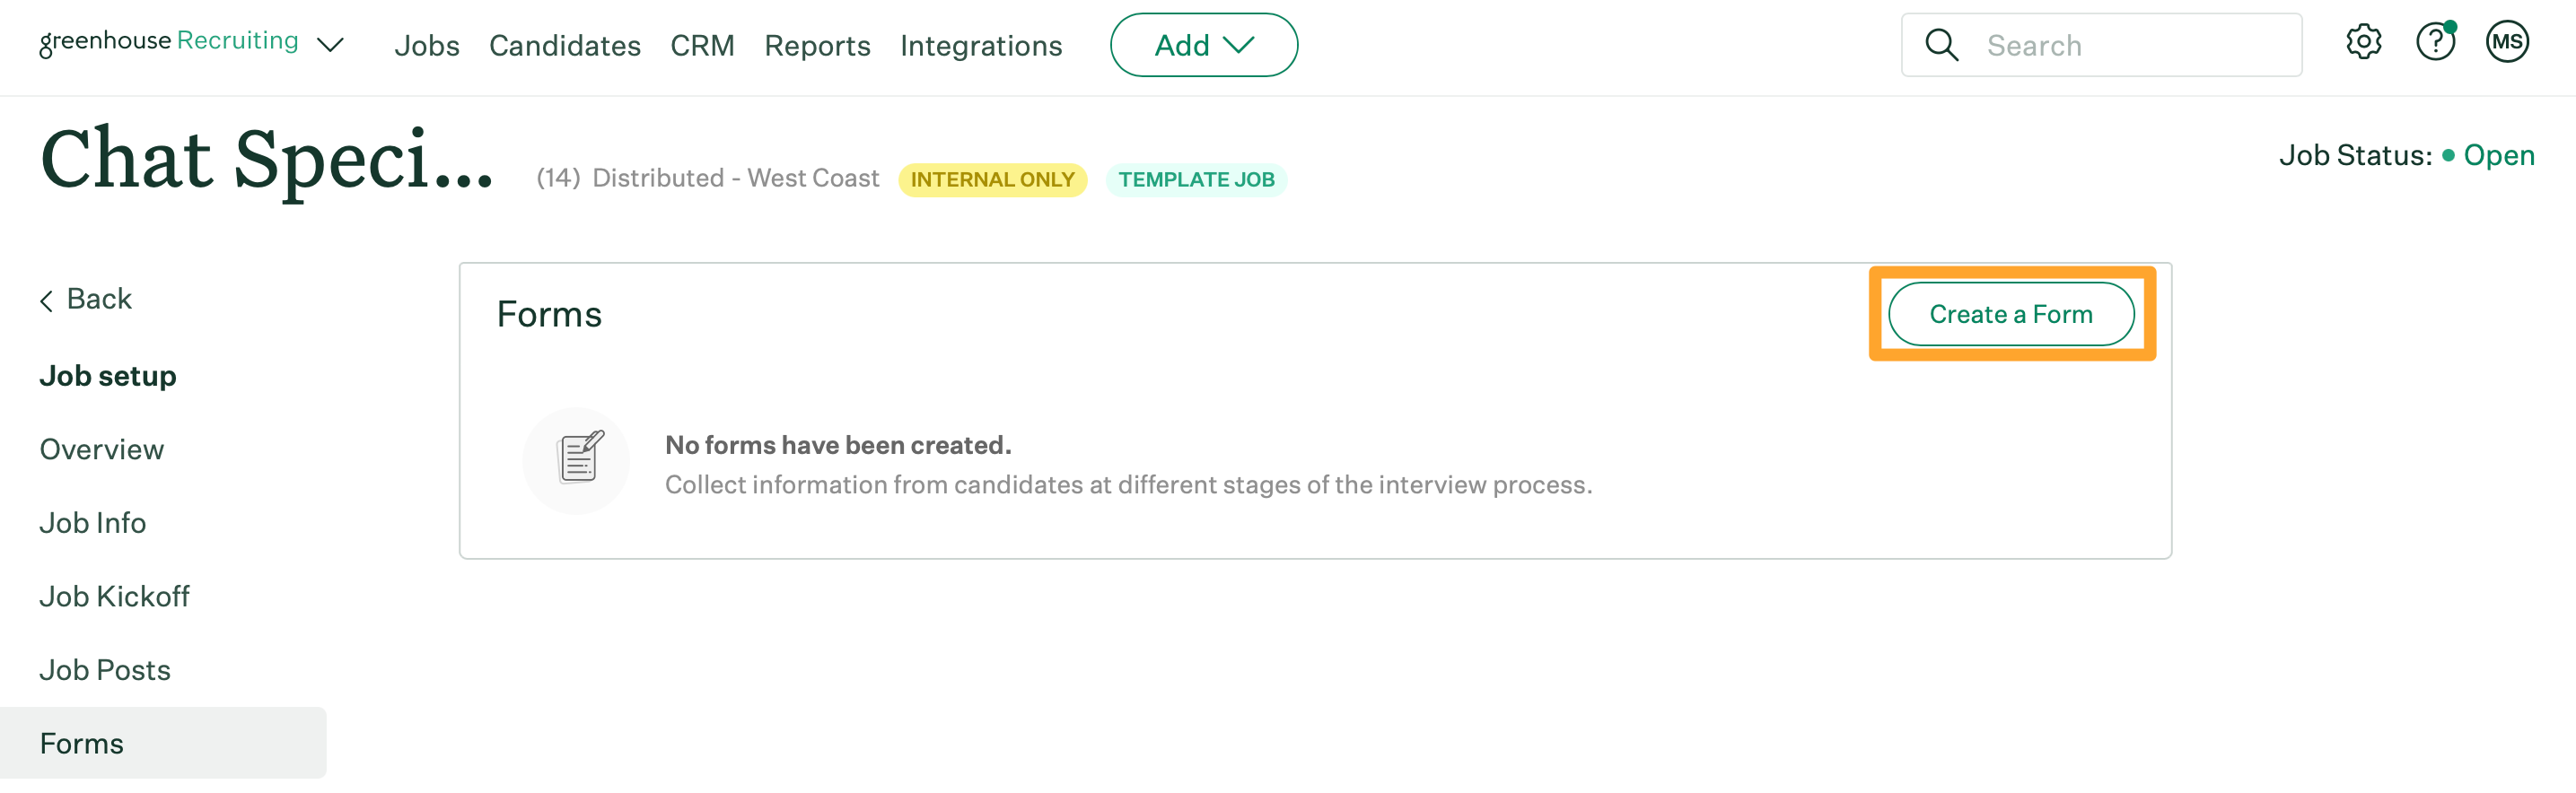The image size is (2576, 793).
Task: Open the MS user avatar menu
Action: click(x=2507, y=43)
